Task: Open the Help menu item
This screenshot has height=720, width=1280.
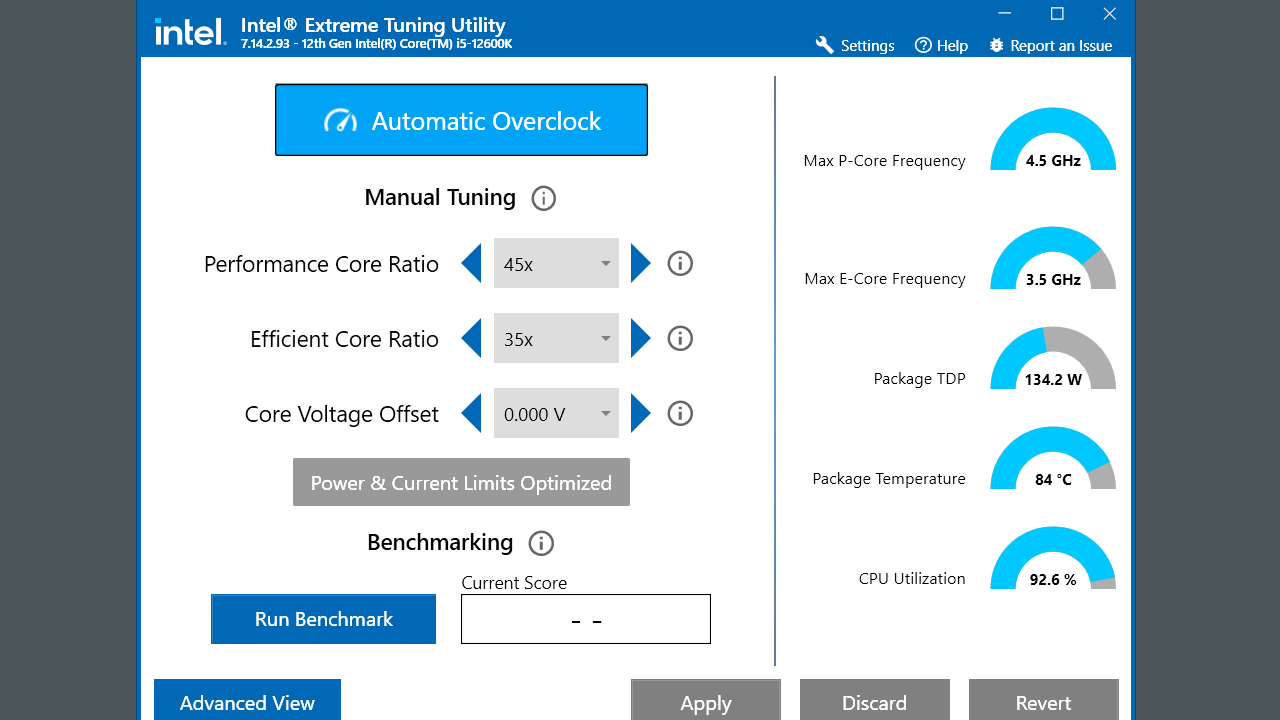Action: click(942, 46)
